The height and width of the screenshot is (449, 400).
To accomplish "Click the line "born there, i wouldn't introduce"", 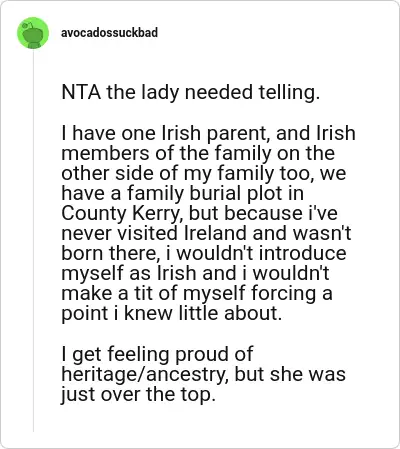I will click(204, 253).
